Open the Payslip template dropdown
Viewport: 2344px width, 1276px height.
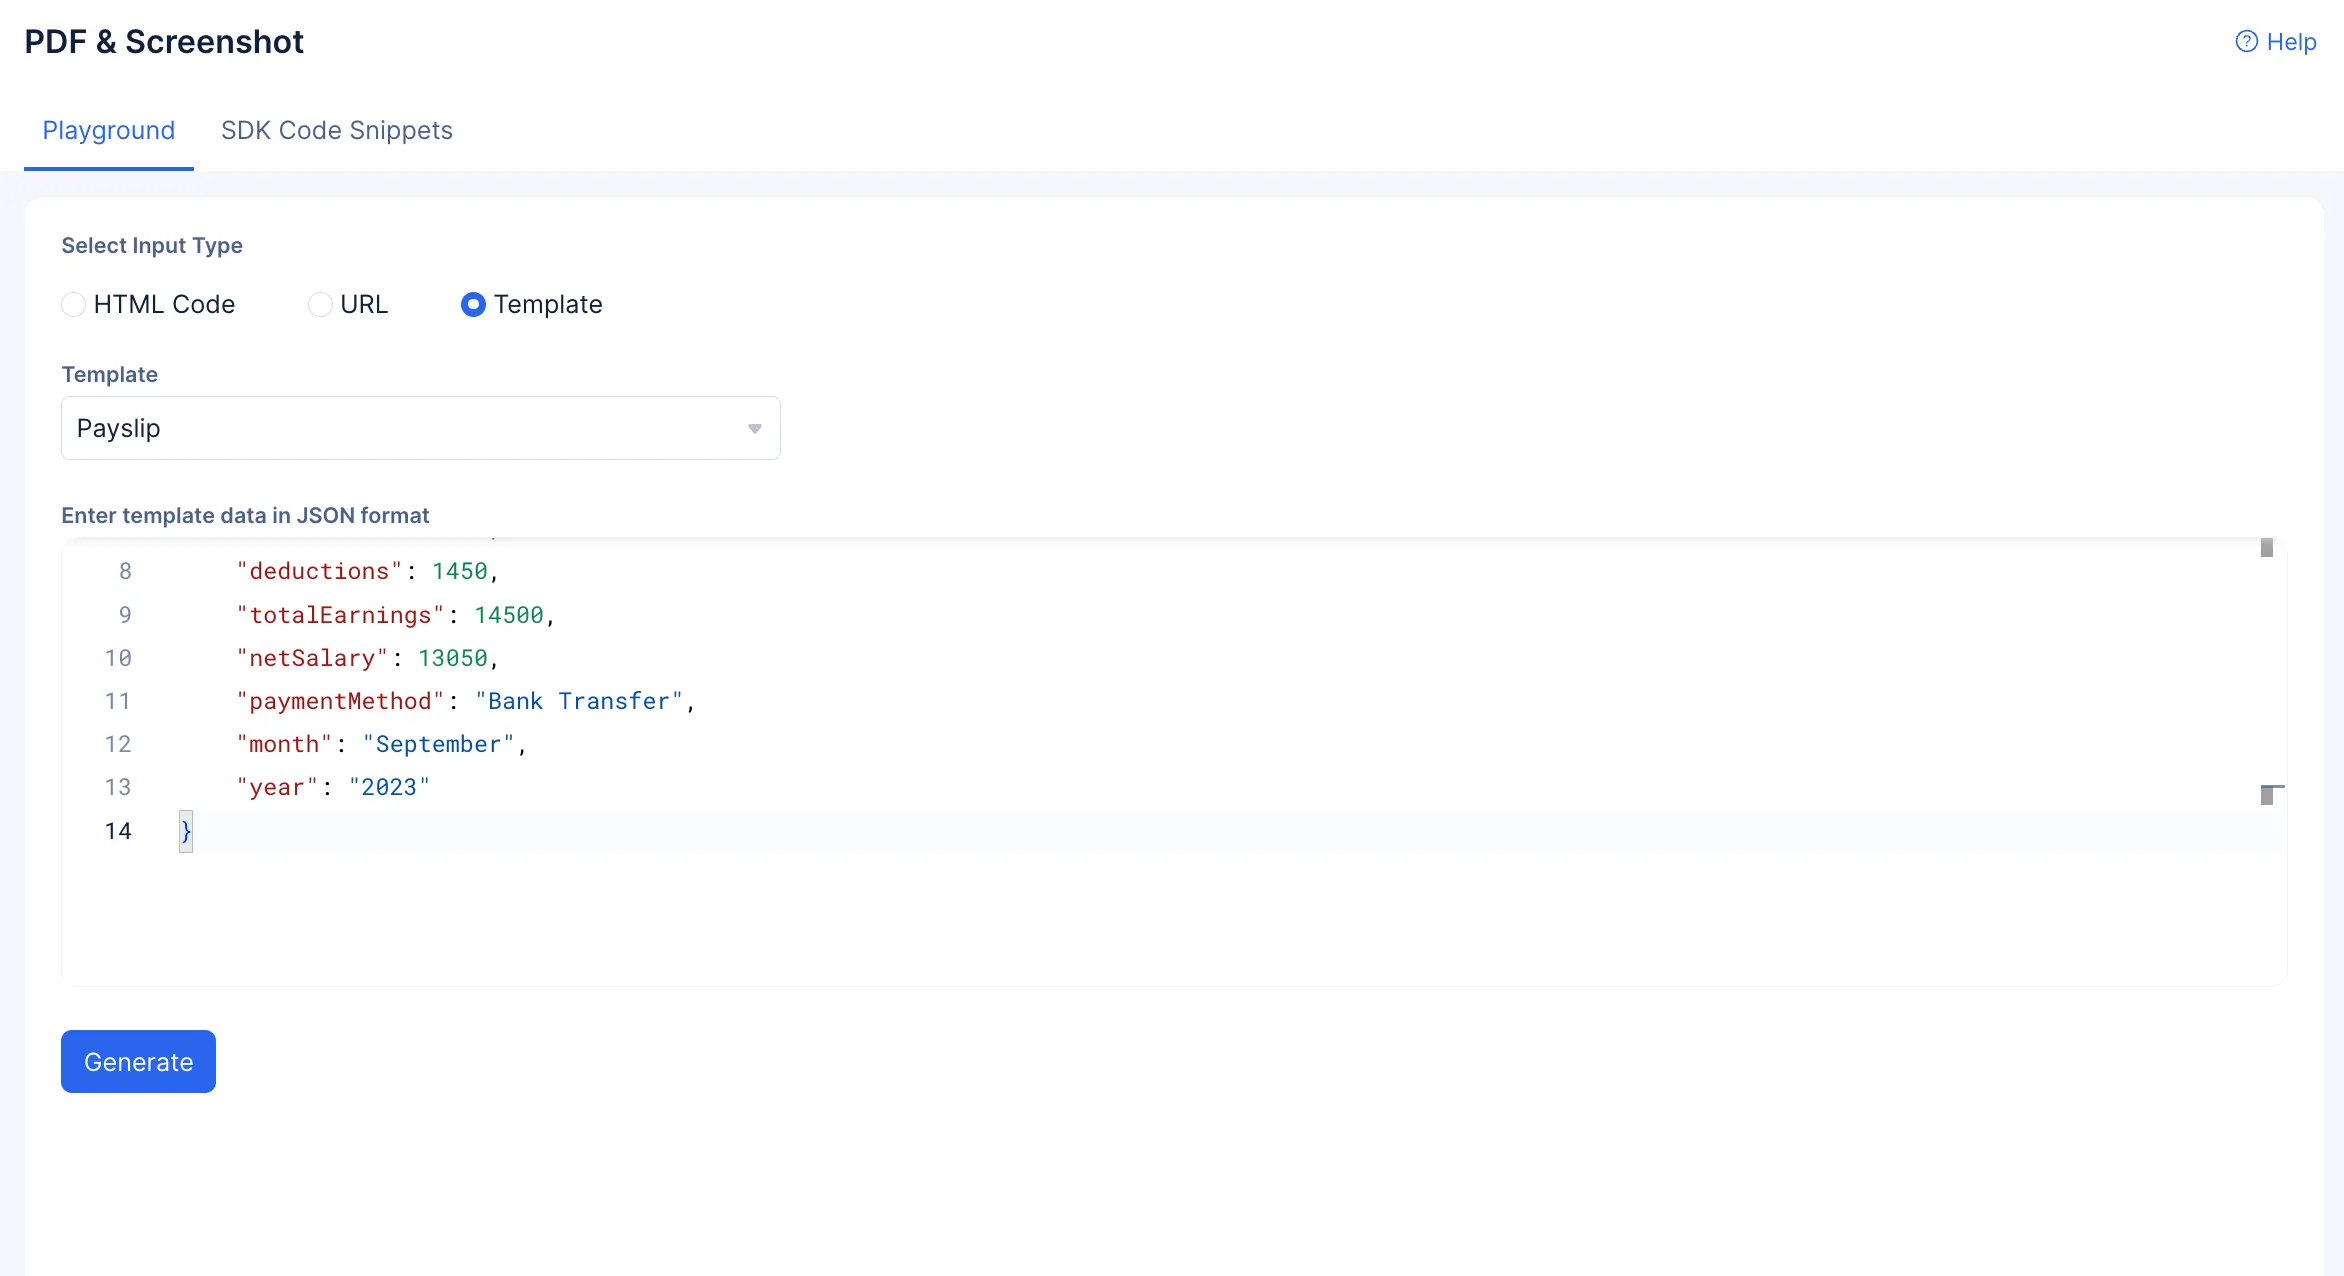pos(420,429)
